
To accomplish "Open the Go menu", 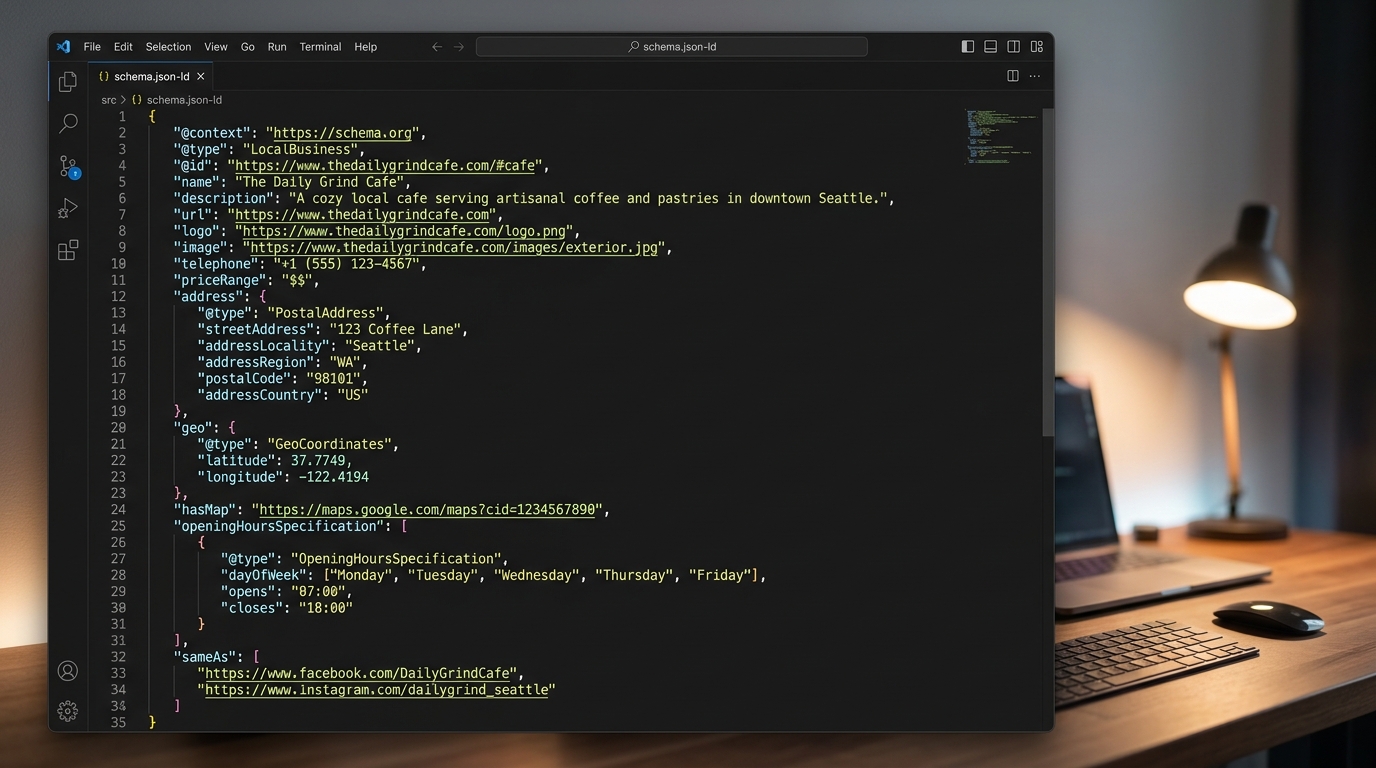I will (247, 46).
